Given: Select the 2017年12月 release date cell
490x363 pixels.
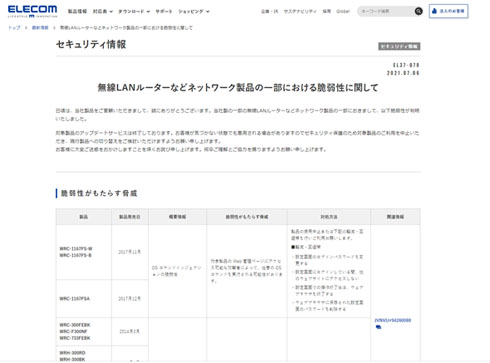Looking at the screenshot, I should point(130,299).
